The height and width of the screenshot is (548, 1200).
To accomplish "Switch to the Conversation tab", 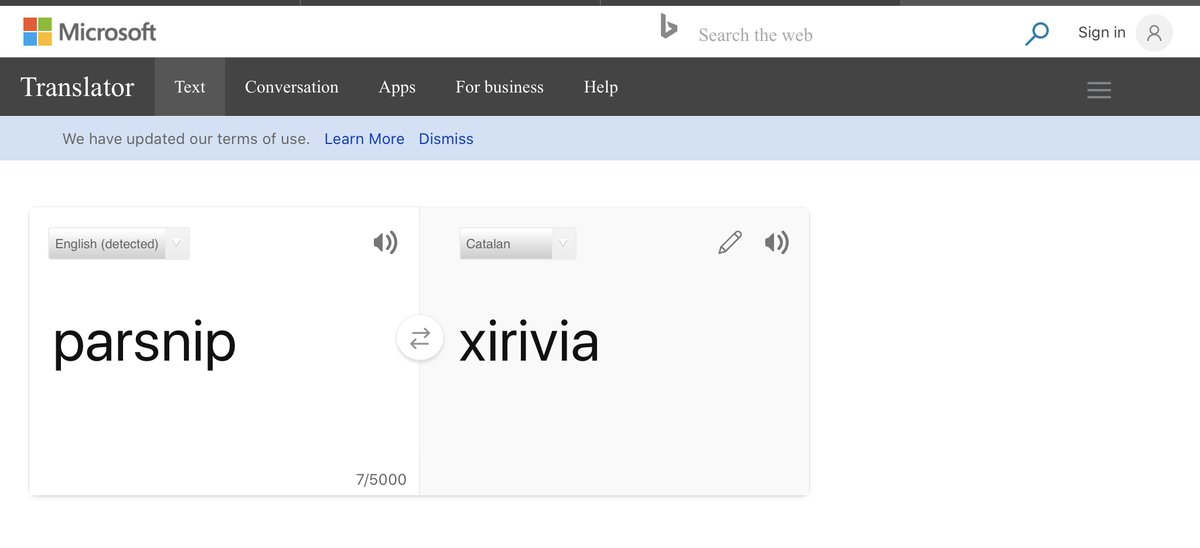I will tap(292, 87).
